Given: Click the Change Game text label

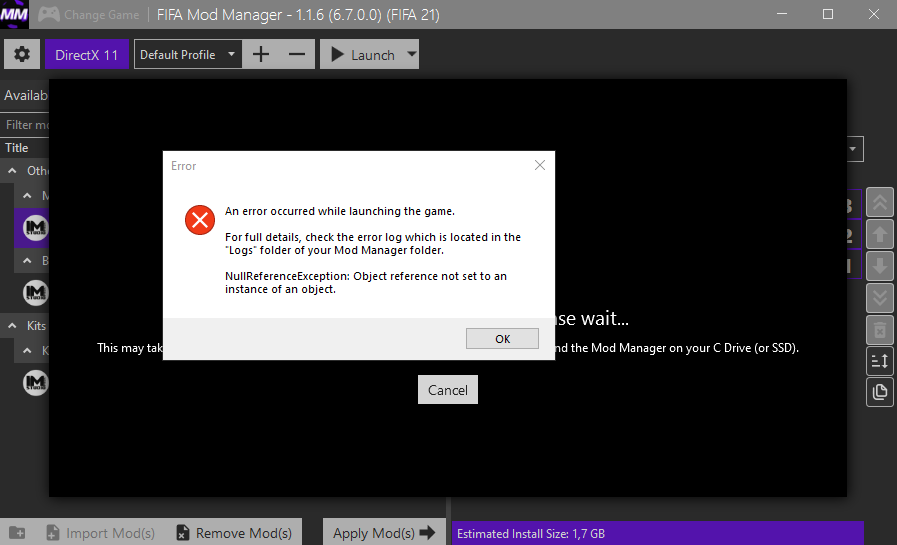Looking at the screenshot, I should 101,14.
